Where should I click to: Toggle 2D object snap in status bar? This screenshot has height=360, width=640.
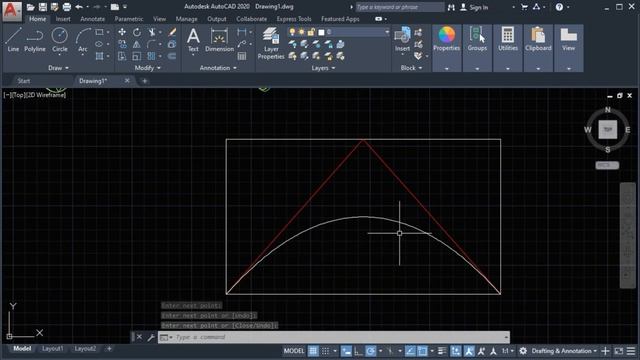(x=422, y=351)
